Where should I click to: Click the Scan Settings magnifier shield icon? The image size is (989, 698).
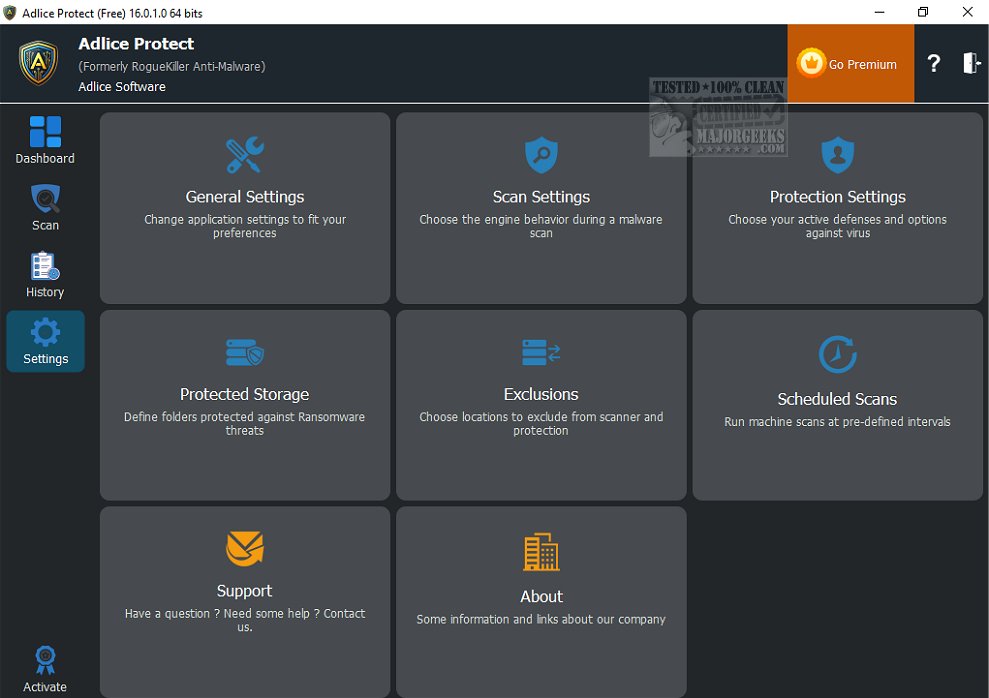(x=541, y=154)
